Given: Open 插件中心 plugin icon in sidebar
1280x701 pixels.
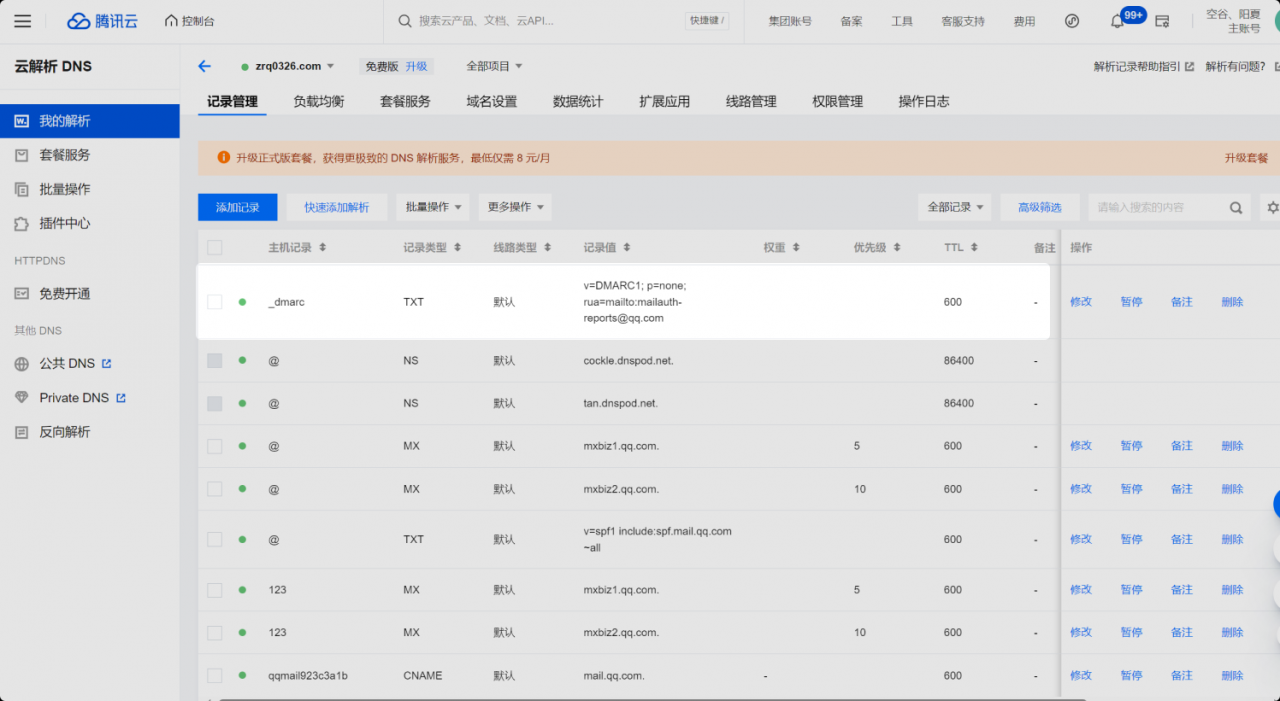Looking at the screenshot, I should (x=21, y=223).
